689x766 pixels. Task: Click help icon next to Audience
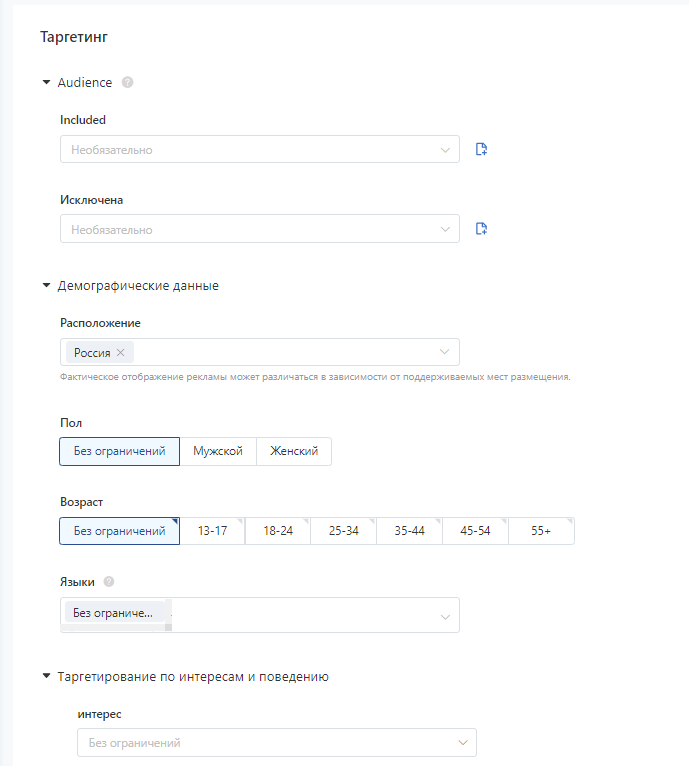coord(128,82)
